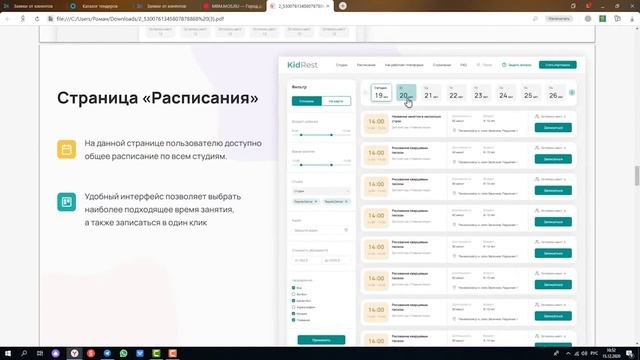Click the magnifier icon in the address bar
Viewport: 640px width, 360px height.
pyautogui.click(x=535, y=19)
